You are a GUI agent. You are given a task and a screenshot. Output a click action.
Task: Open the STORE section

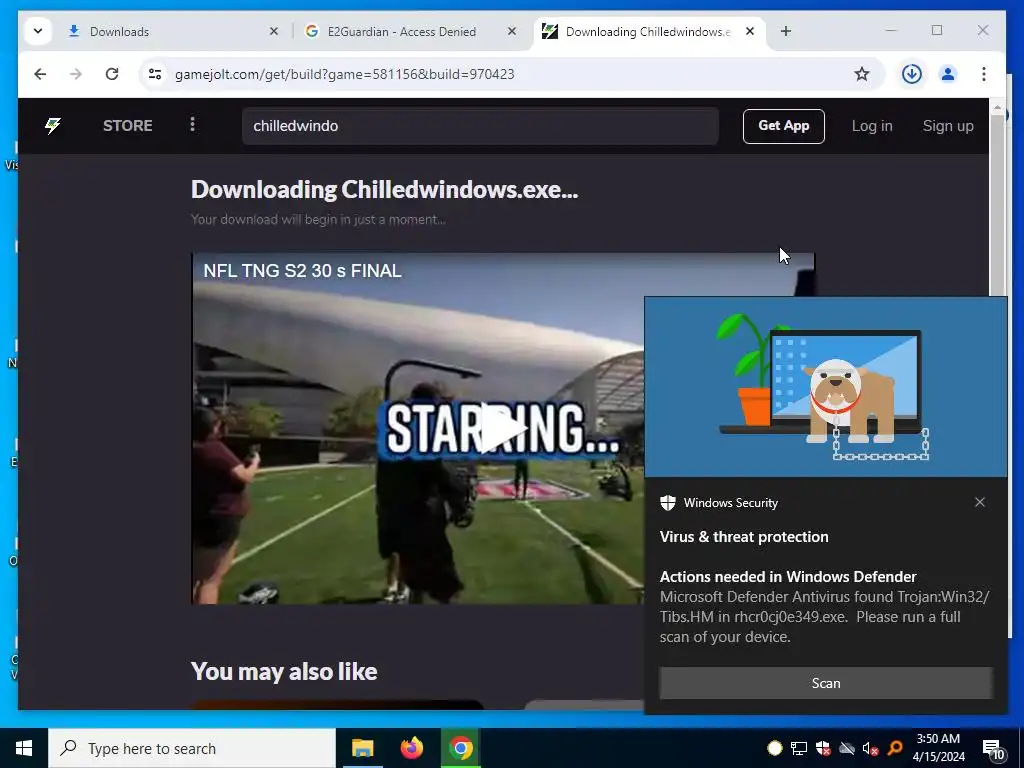(x=127, y=125)
